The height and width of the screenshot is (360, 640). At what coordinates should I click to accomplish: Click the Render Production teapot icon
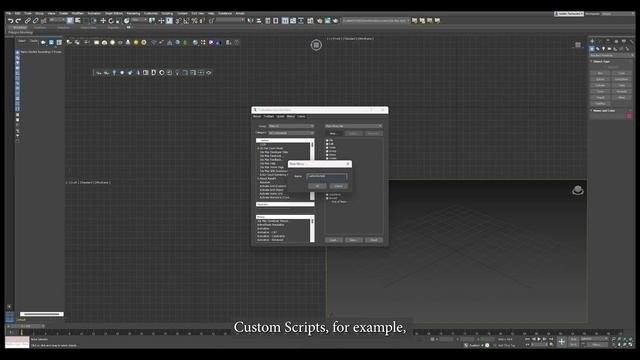coord(336,20)
